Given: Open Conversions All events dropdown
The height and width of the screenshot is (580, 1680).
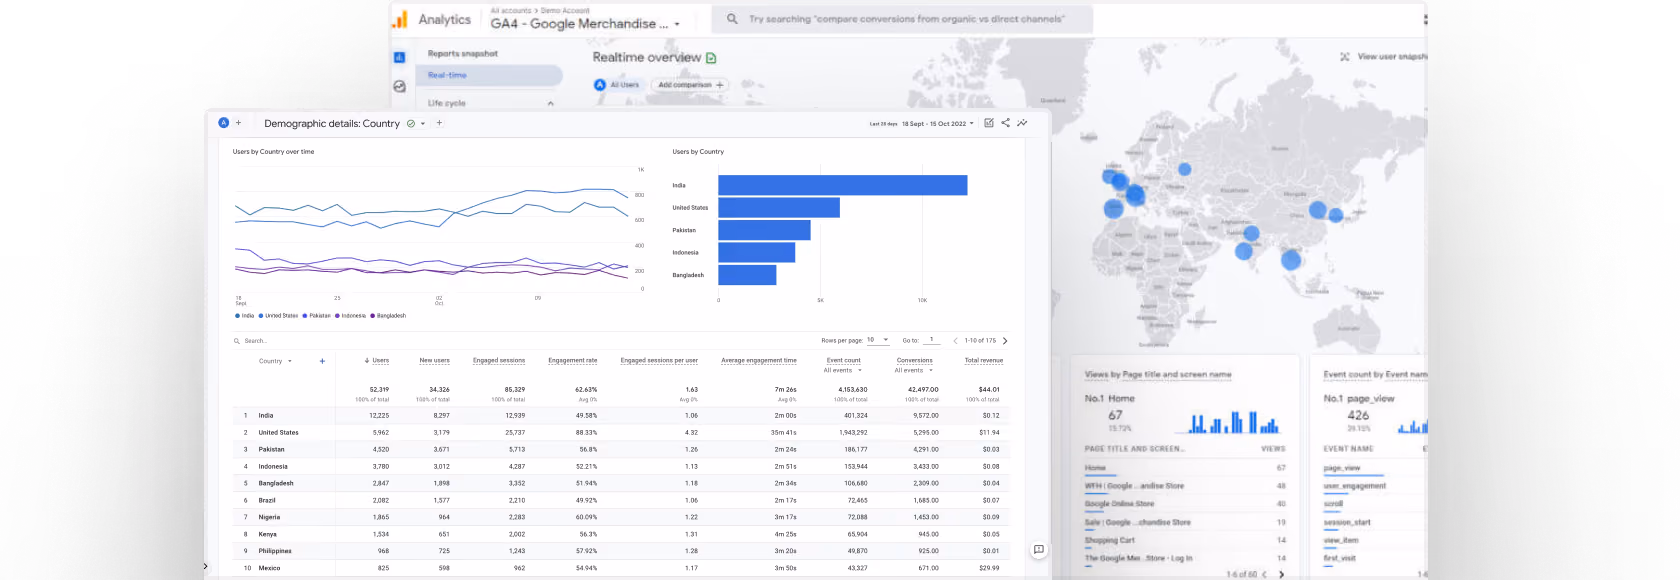Looking at the screenshot, I should coord(914,370).
